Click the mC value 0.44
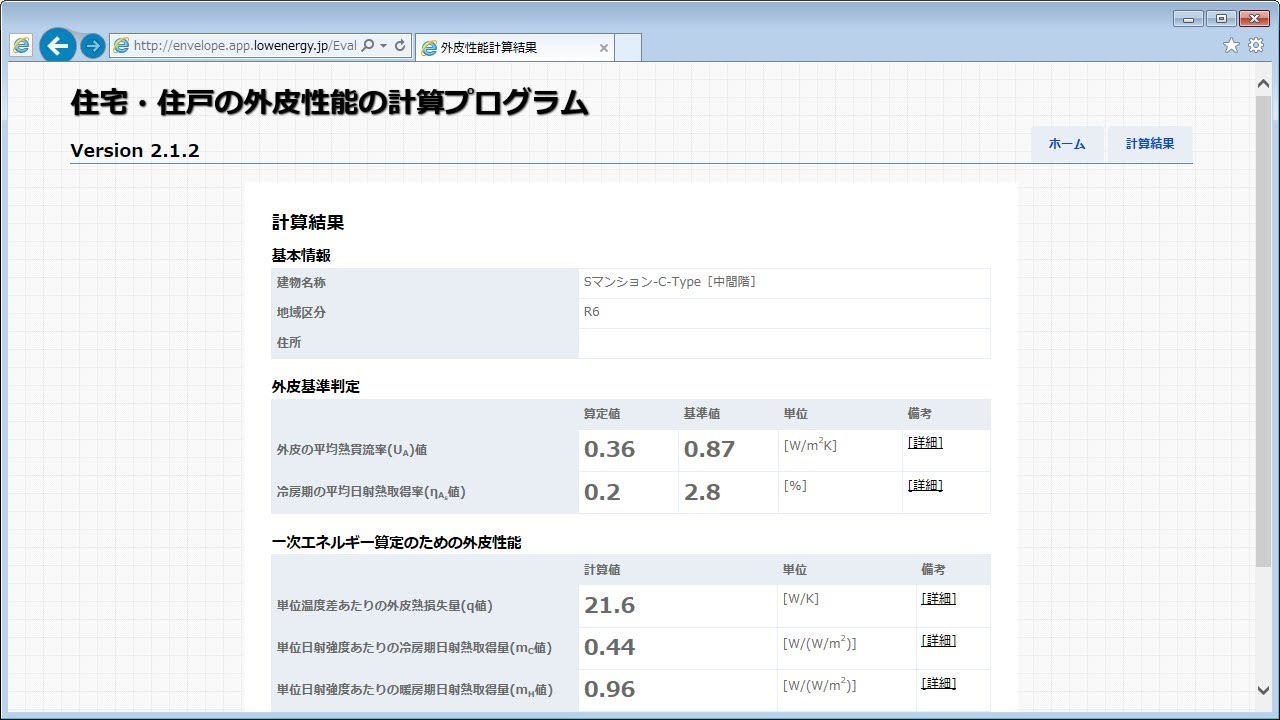 610,647
